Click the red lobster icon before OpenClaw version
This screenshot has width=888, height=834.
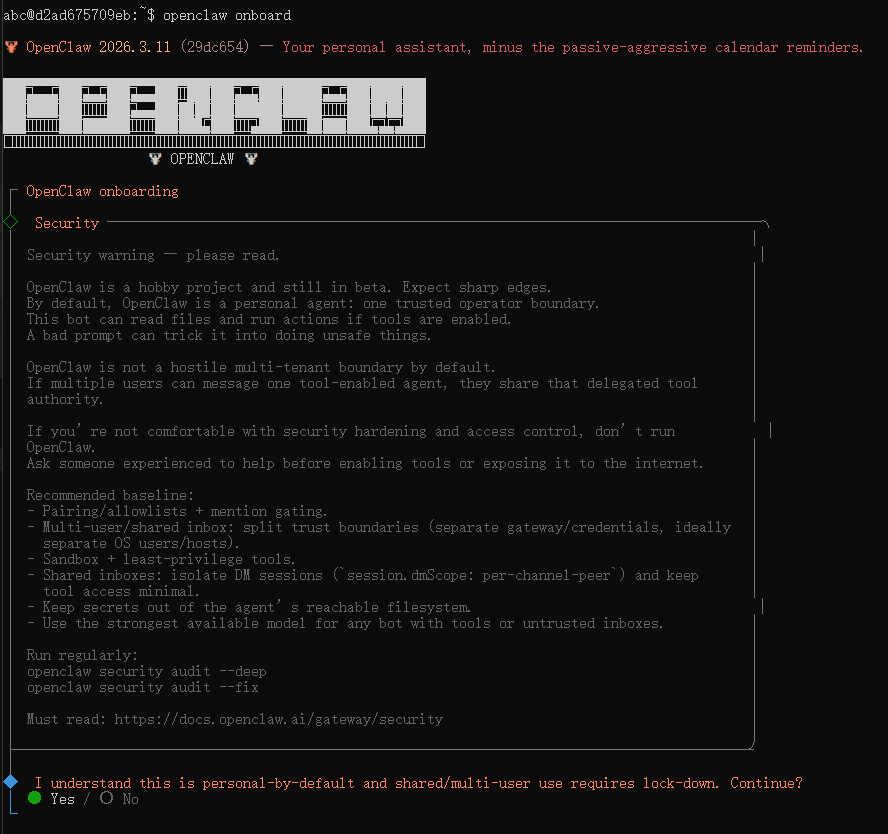point(11,47)
